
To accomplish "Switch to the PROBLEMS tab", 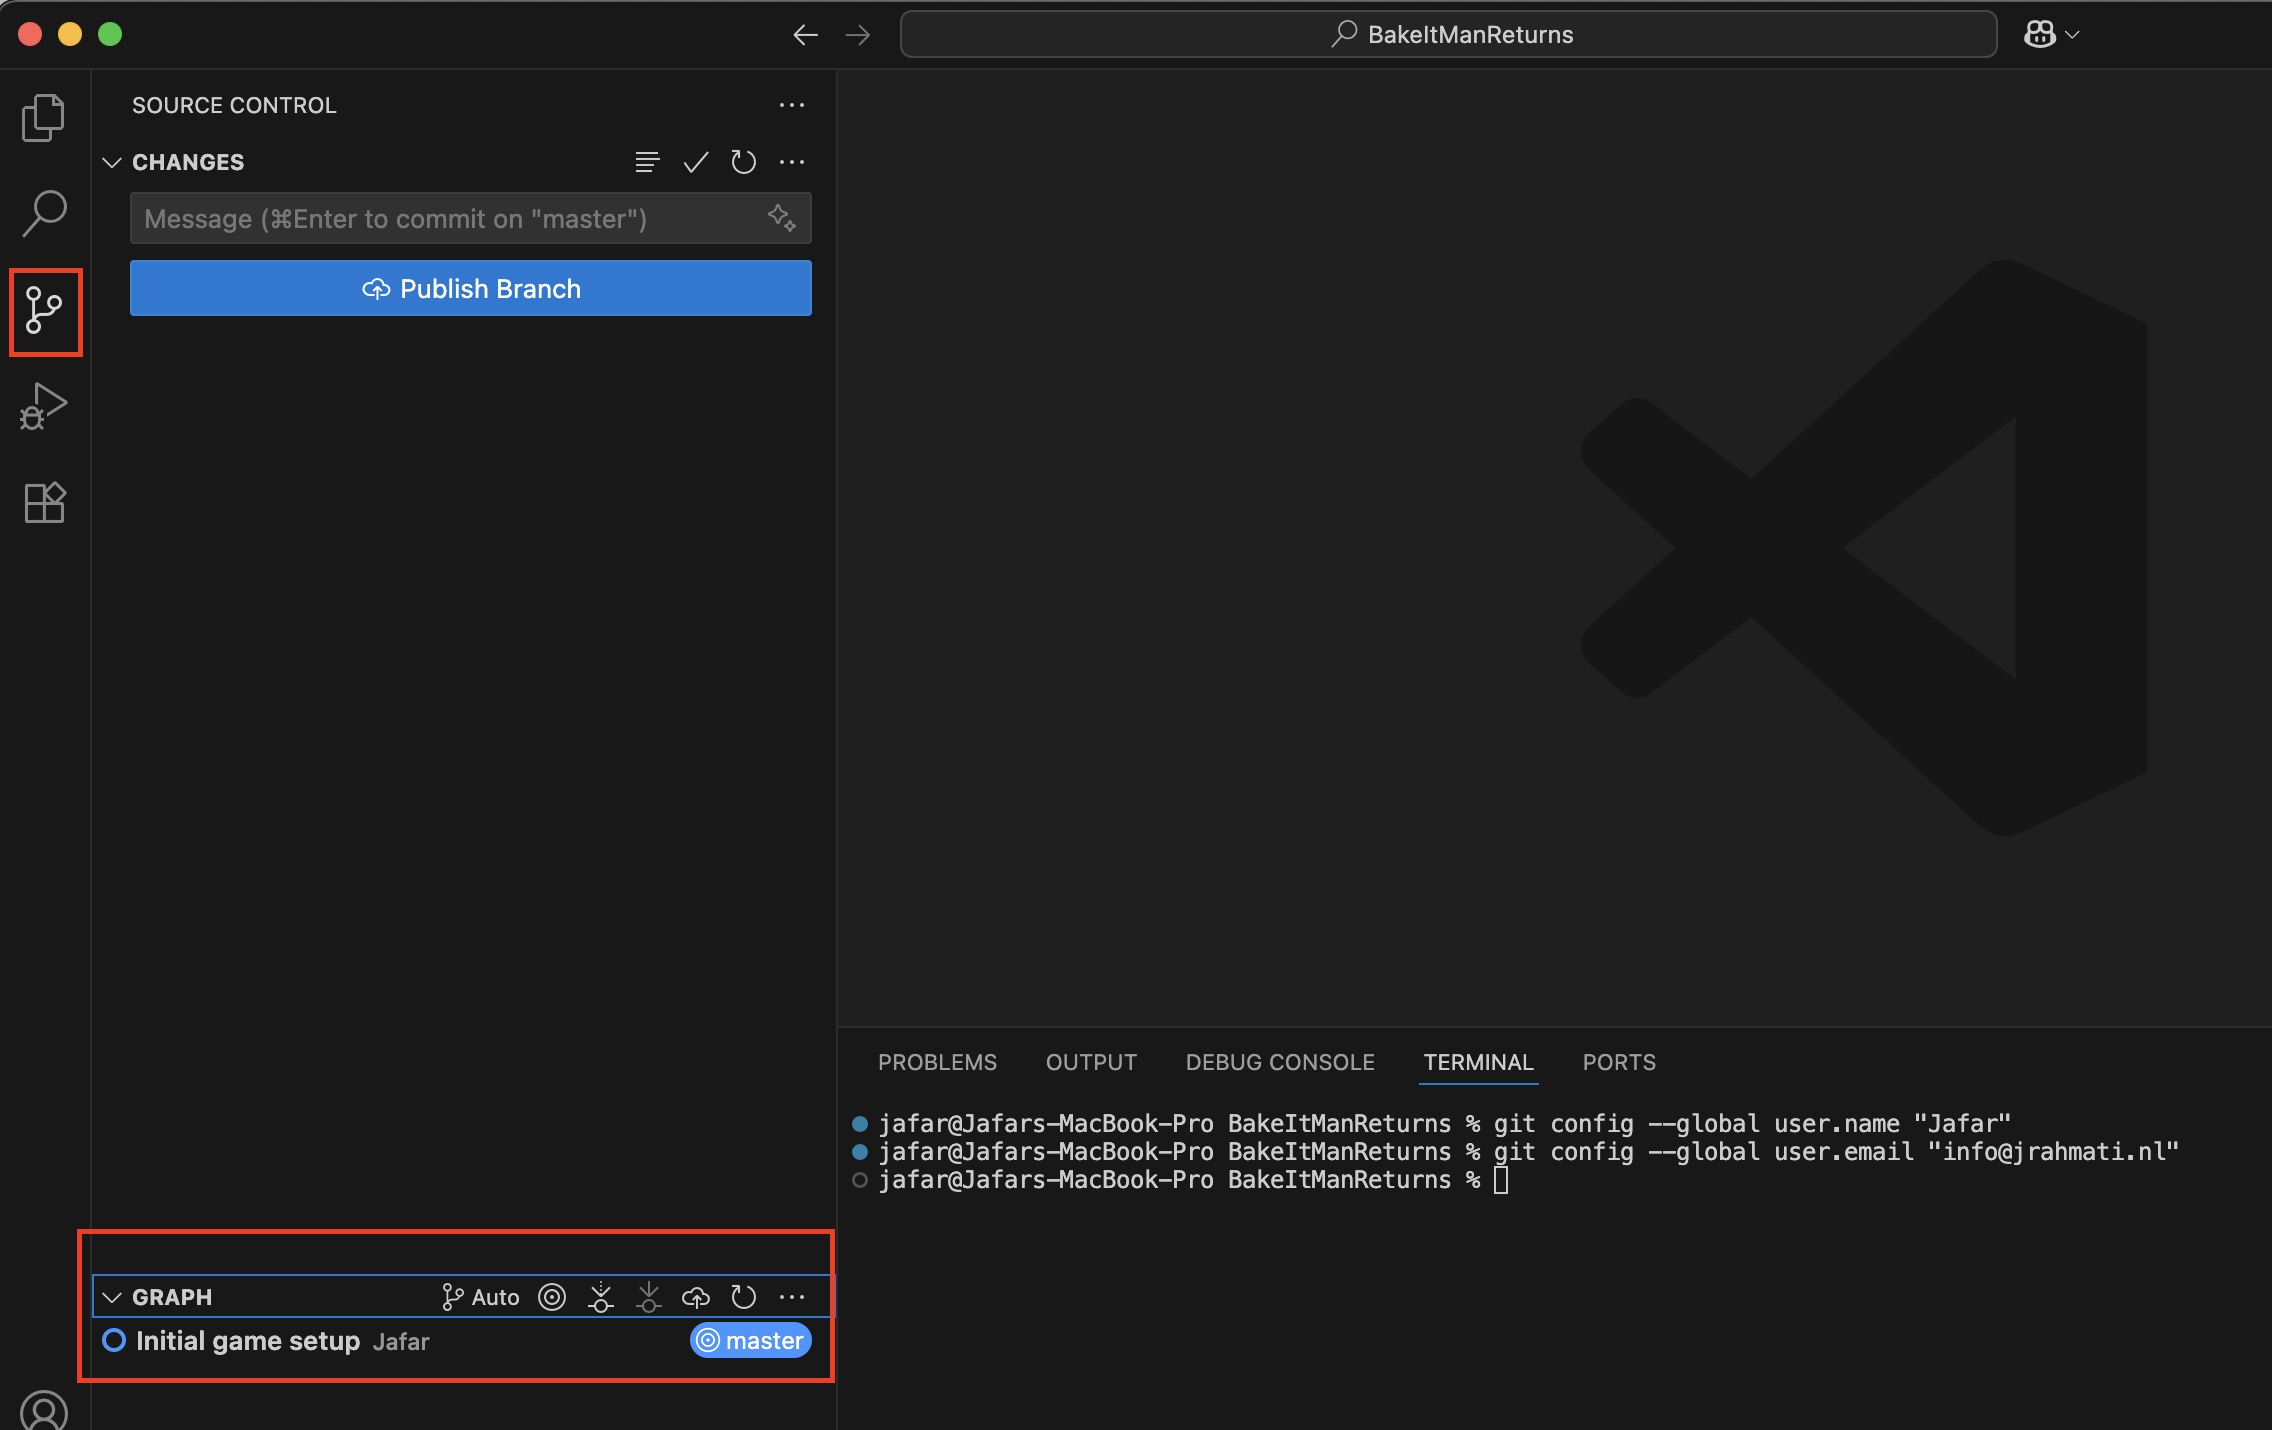I will pyautogui.click(x=937, y=1062).
